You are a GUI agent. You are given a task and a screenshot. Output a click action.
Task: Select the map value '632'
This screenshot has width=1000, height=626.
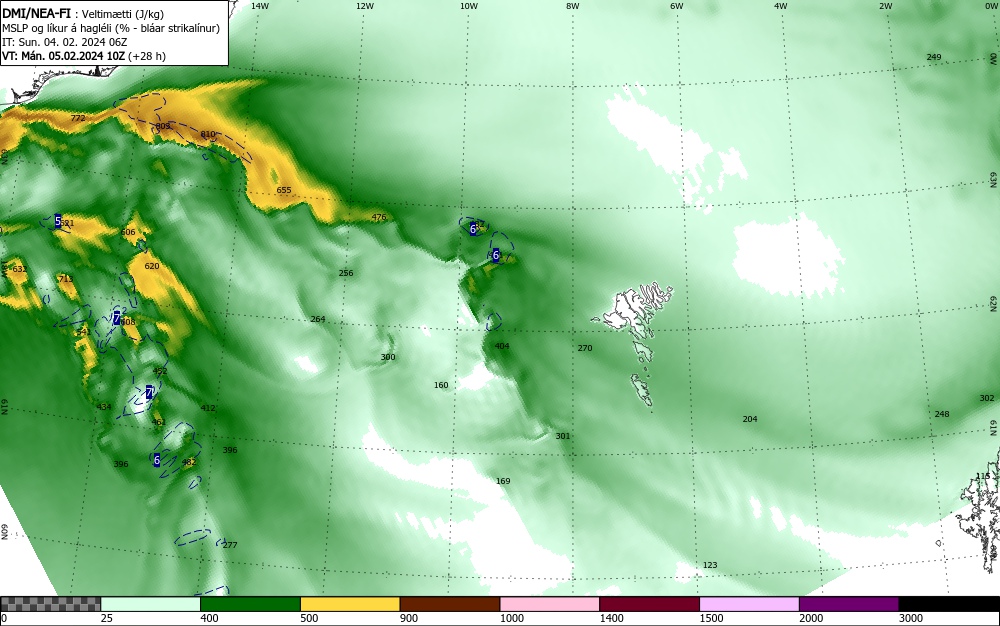(20, 270)
